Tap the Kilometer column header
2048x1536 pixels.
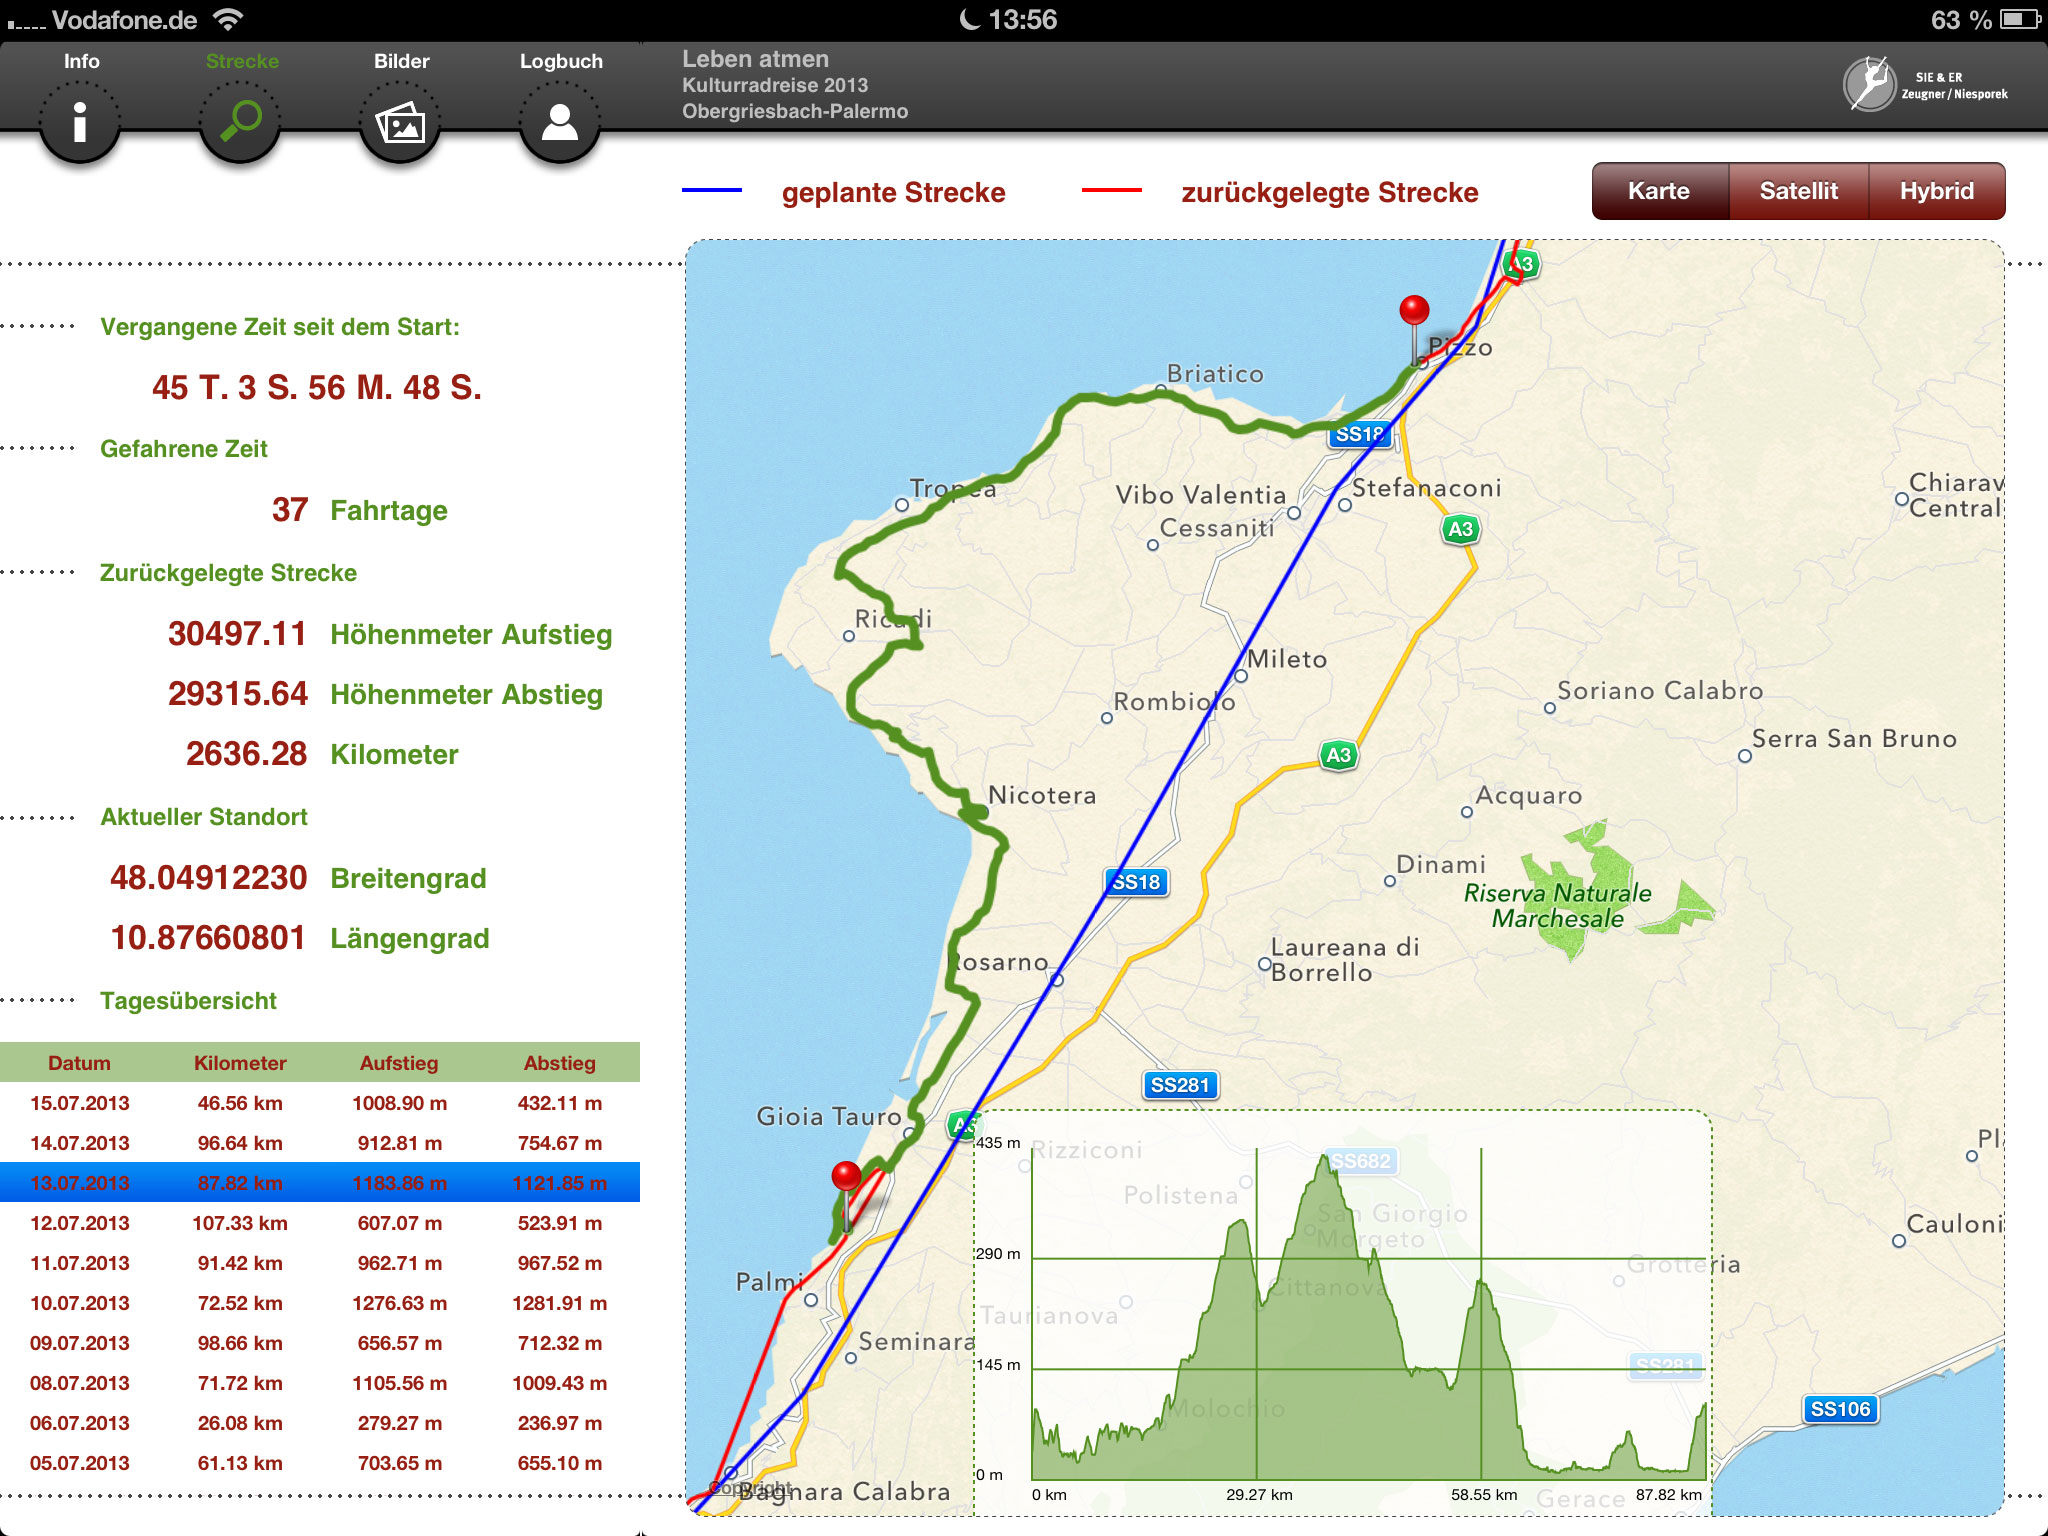pos(240,1063)
